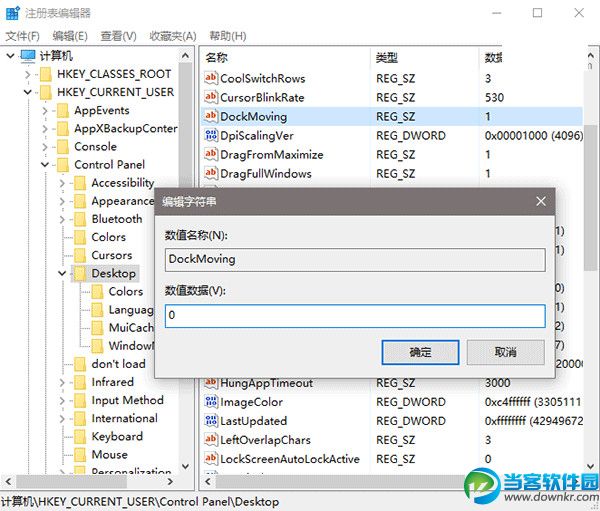Click the LastUpdated DWORD value icon

pyautogui.click(x=211, y=421)
